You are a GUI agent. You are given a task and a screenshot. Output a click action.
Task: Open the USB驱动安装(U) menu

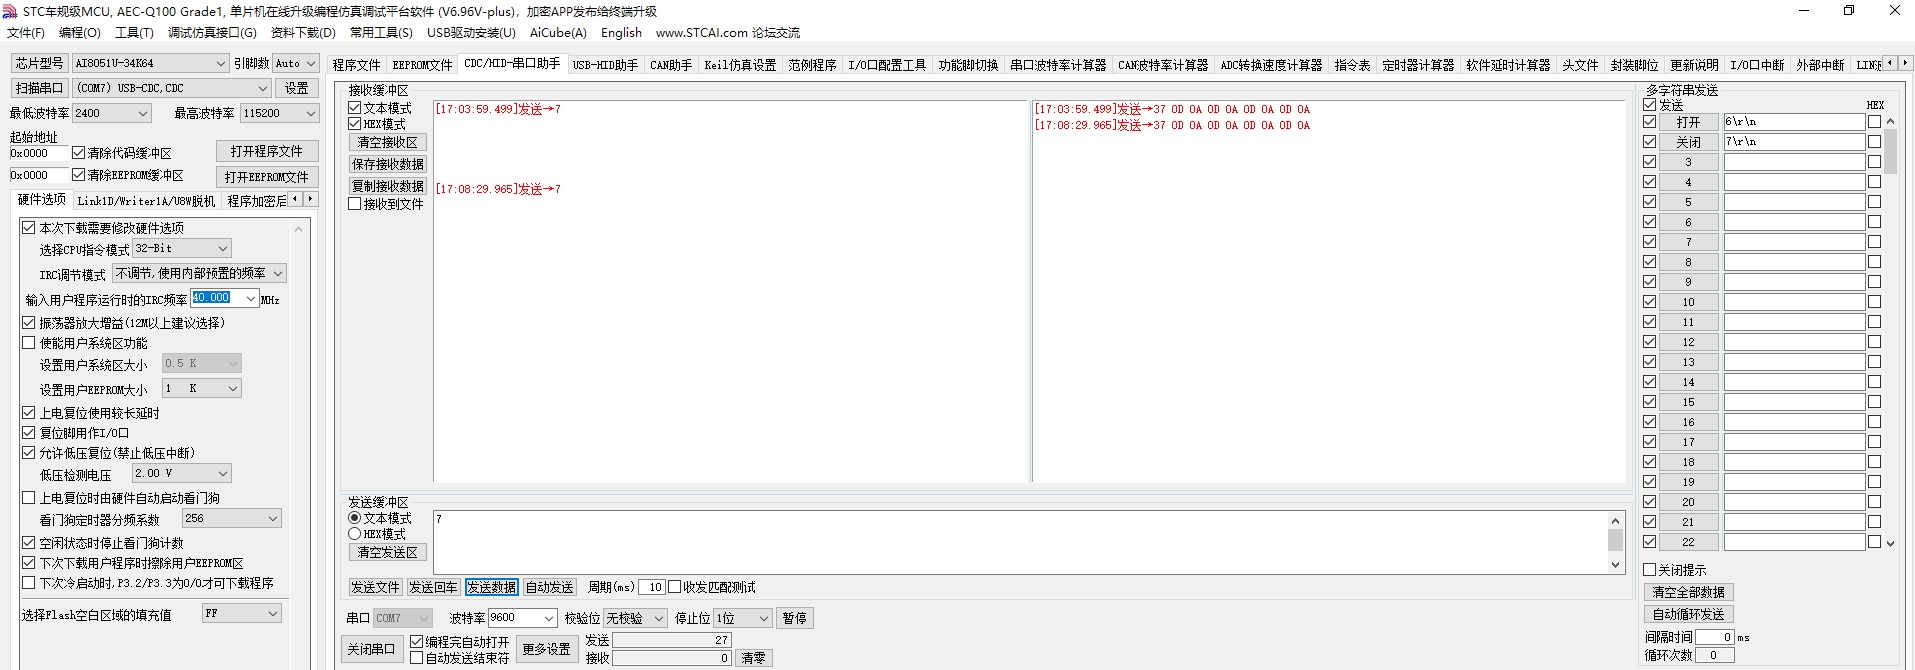coord(471,33)
